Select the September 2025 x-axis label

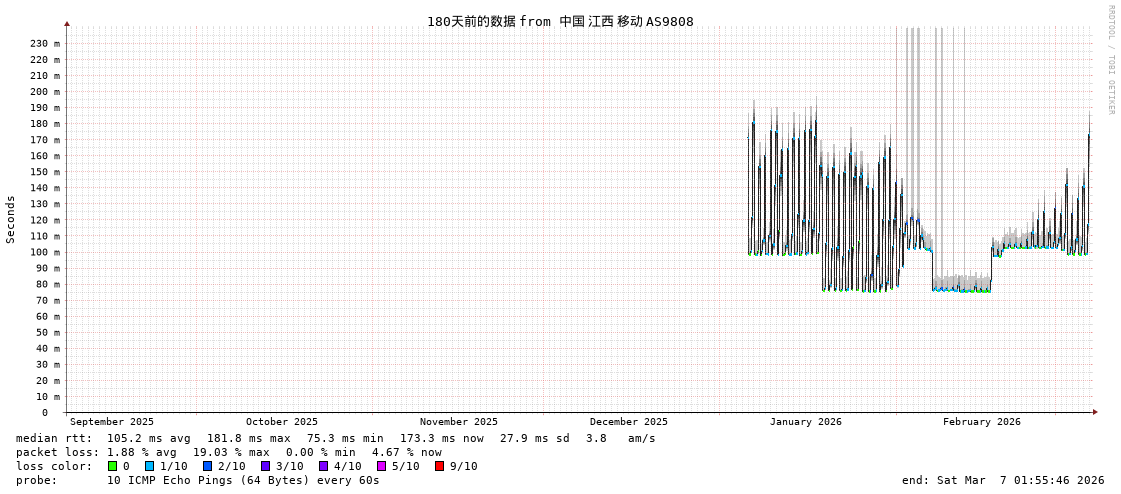112,422
